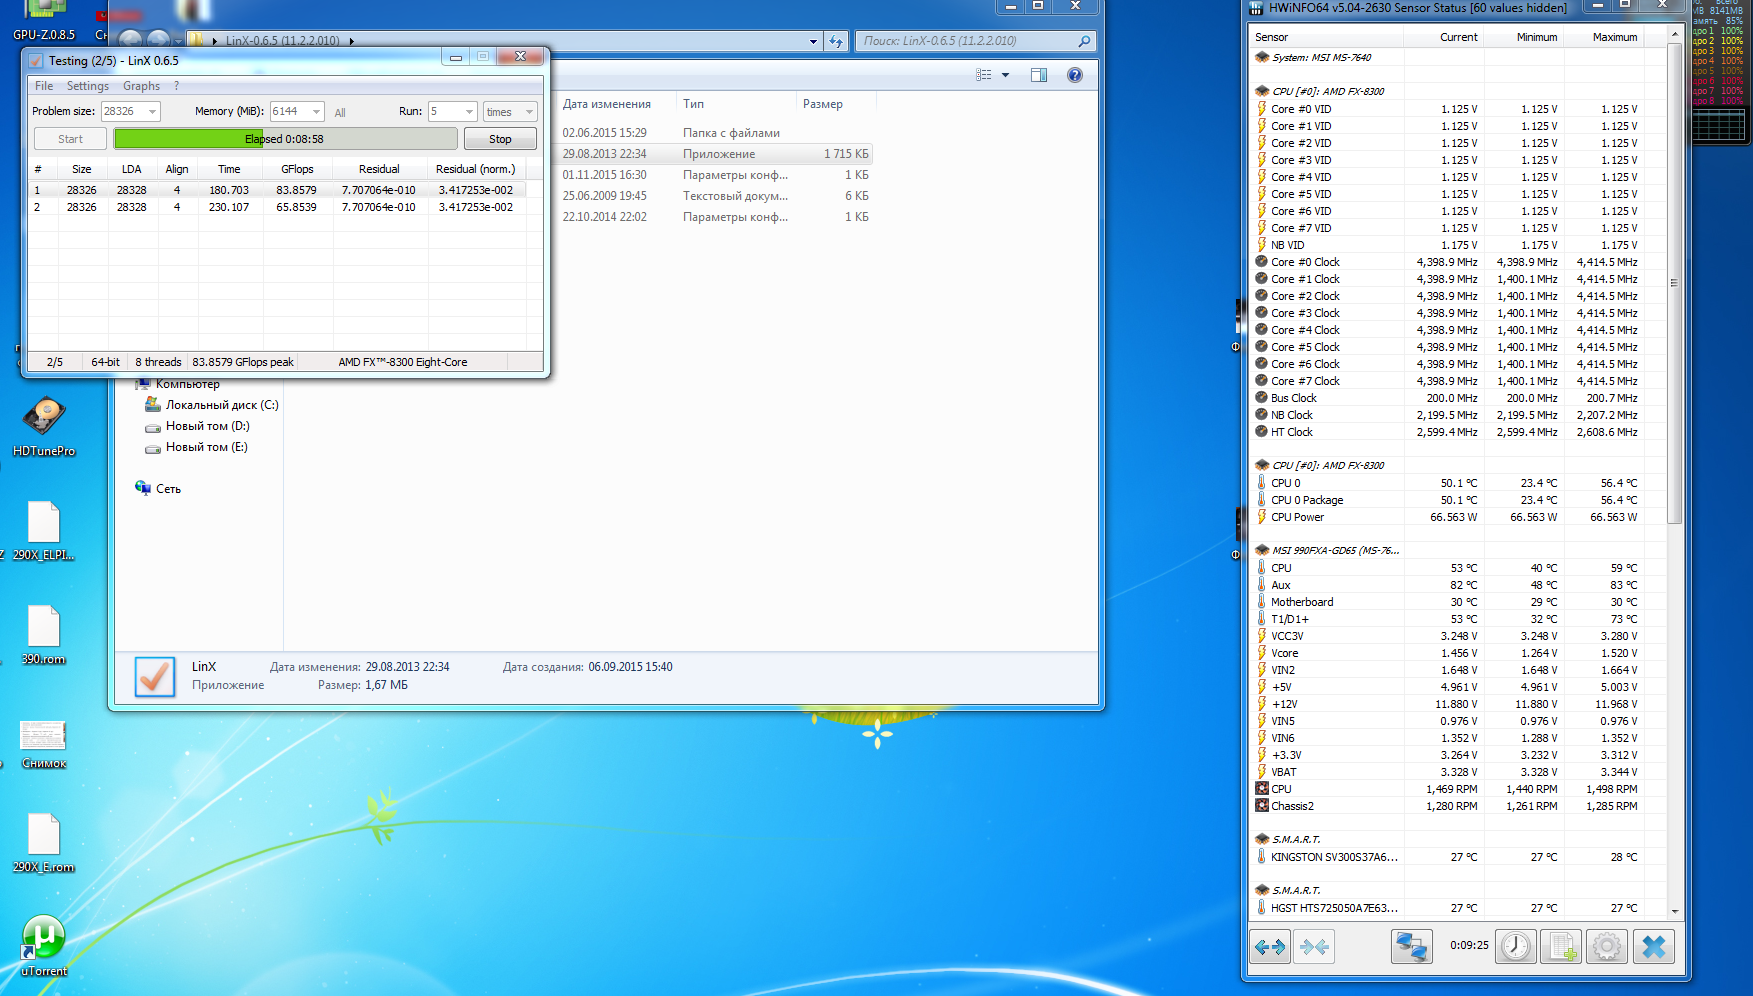Click the LinX elapsed progress bar
The height and width of the screenshot is (996, 1753).
tap(285, 139)
